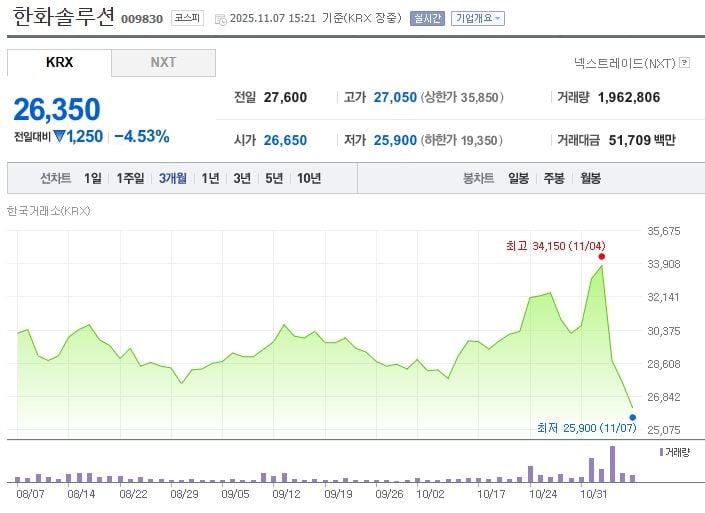Switch to the NXT tab
The width and height of the screenshot is (705, 513).
pyautogui.click(x=163, y=62)
